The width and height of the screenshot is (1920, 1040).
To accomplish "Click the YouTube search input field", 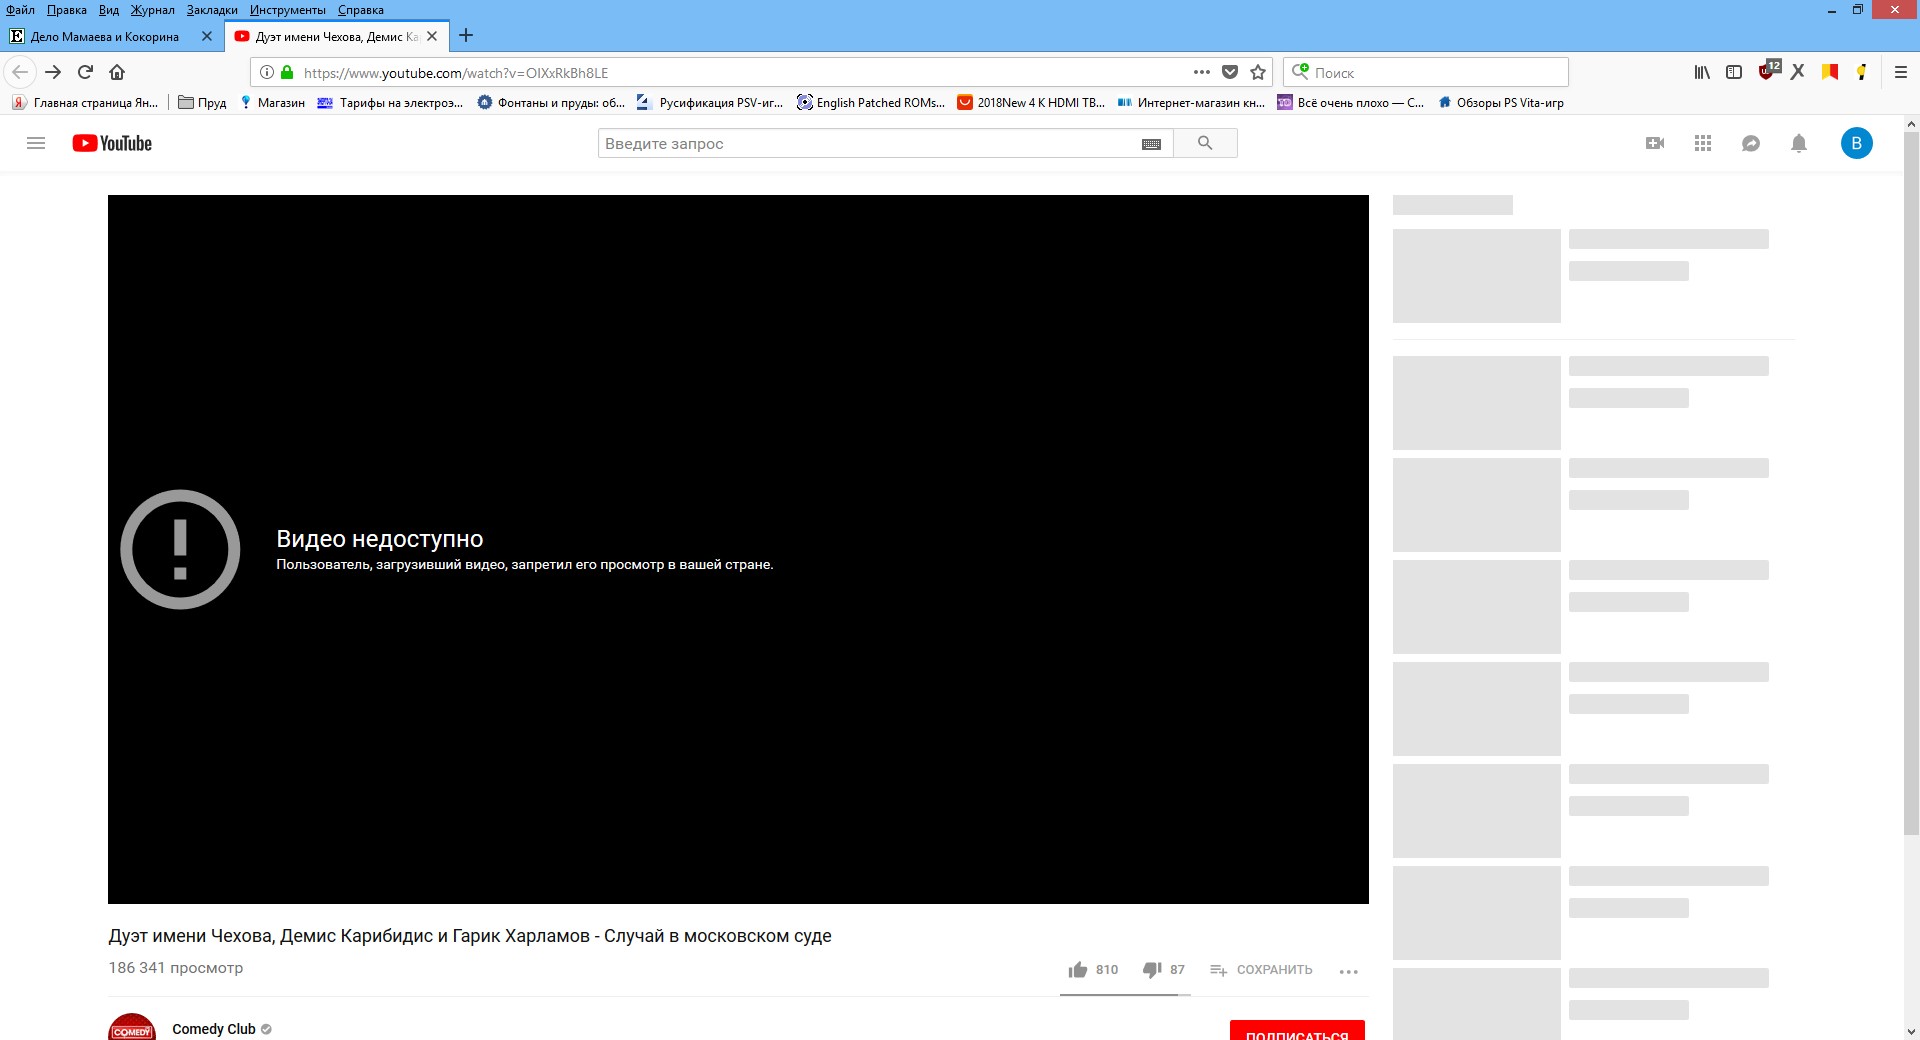I will (x=865, y=143).
